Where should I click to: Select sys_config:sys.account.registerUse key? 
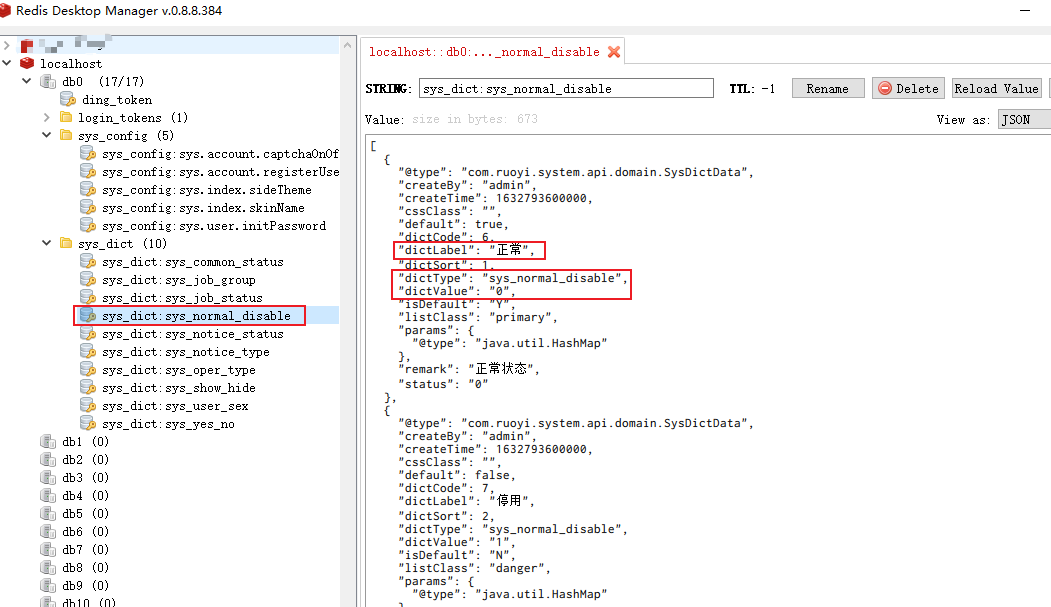(221, 172)
